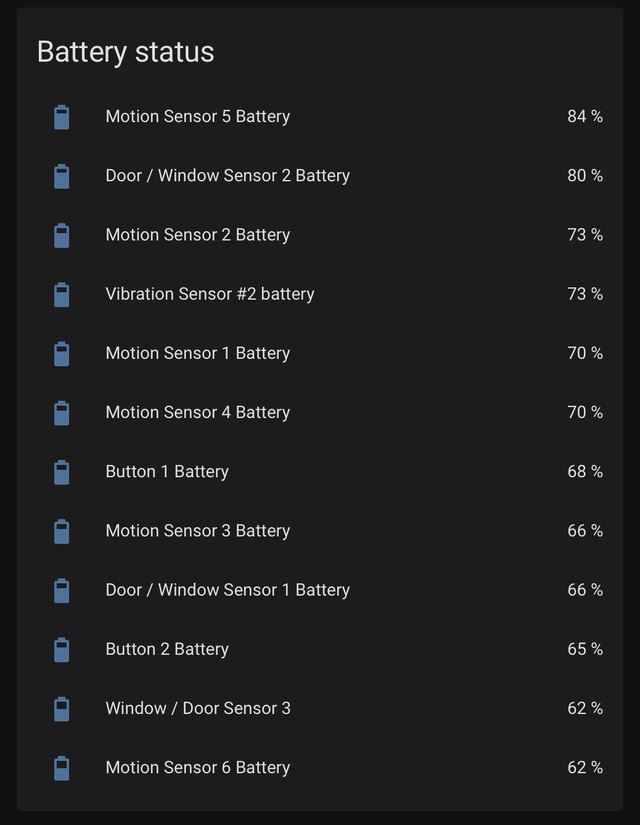Viewport: 640px width, 825px height.
Task: Click the Battery status card title
Action: pos(125,52)
